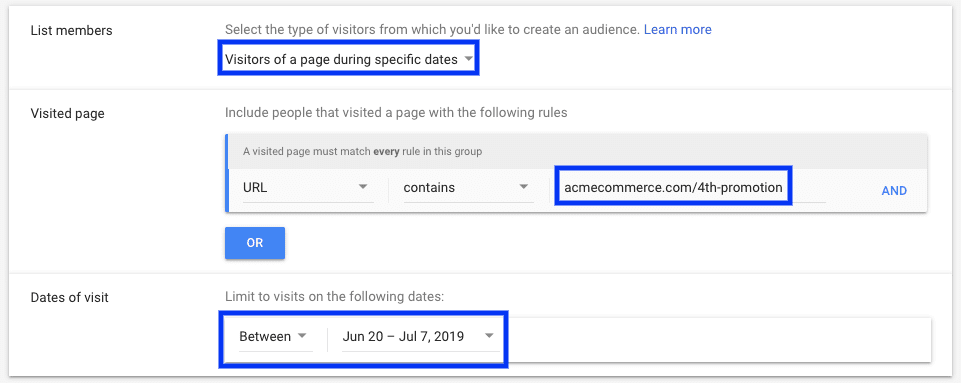Click the blue OR button
The width and height of the screenshot is (961, 383).
pyautogui.click(x=255, y=243)
